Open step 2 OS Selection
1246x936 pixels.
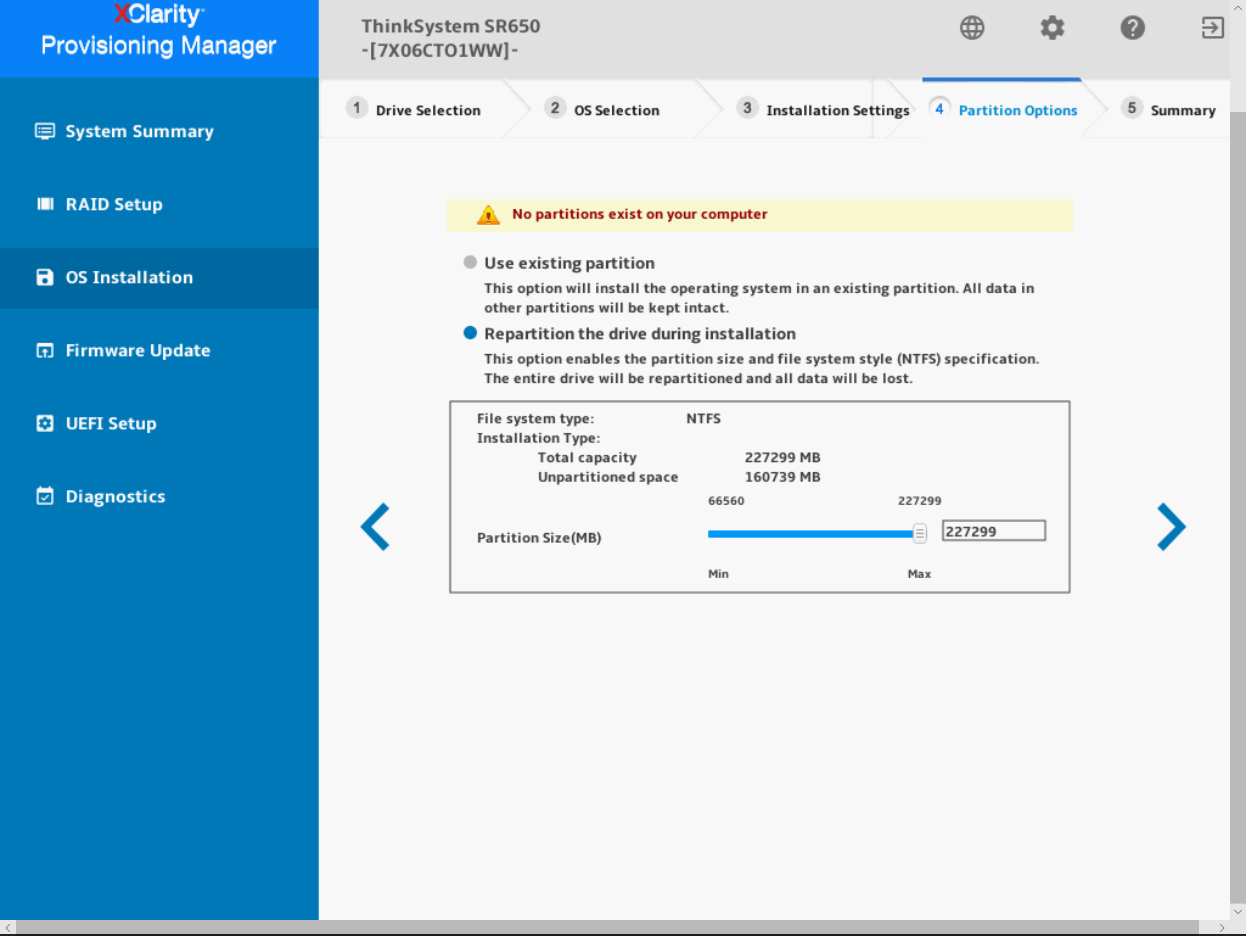click(x=603, y=109)
